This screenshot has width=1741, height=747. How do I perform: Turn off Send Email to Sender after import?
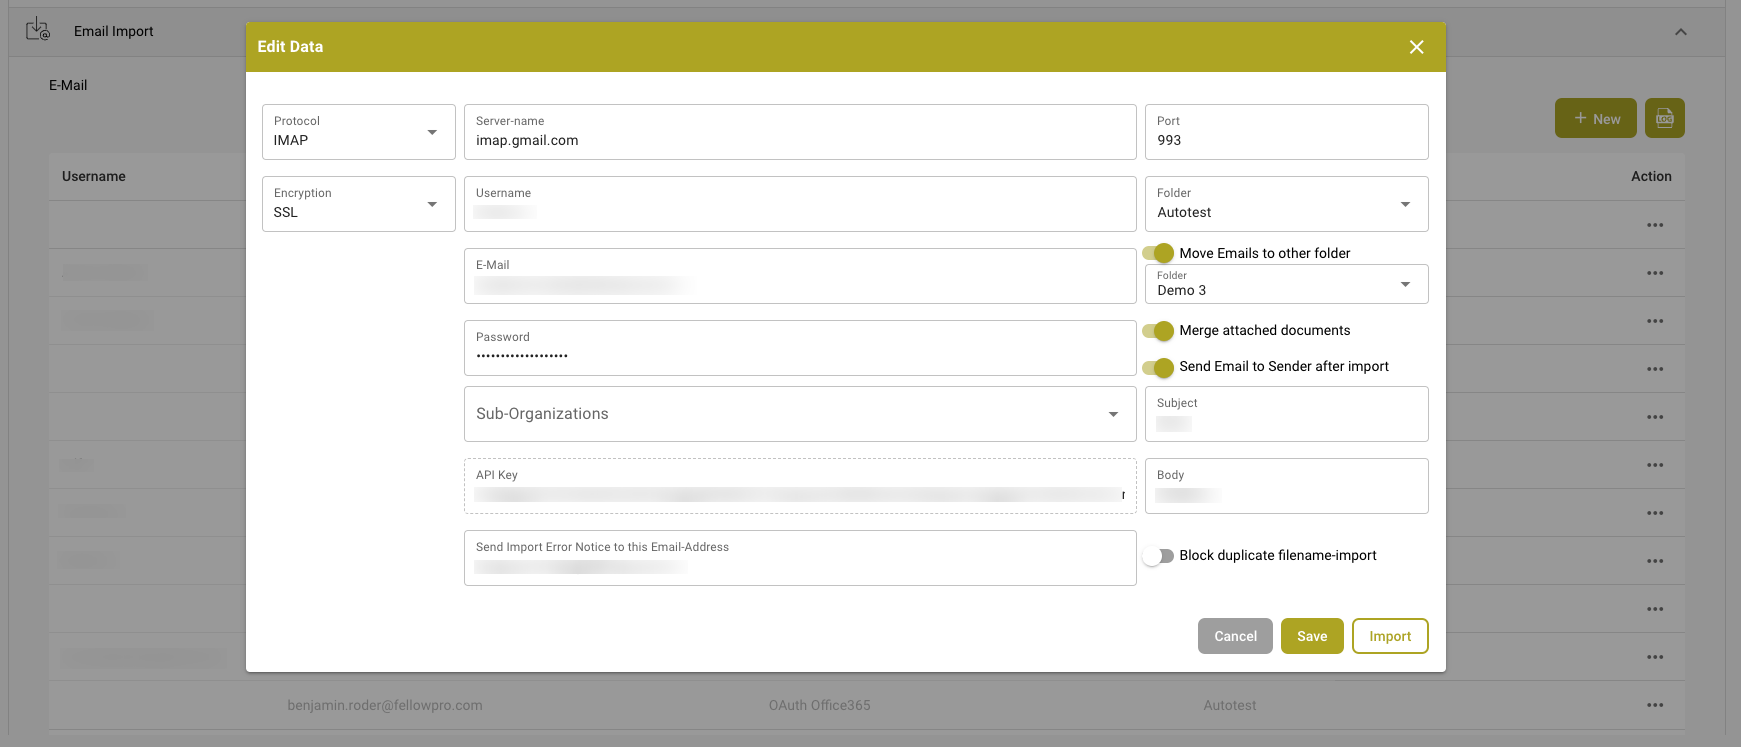pyautogui.click(x=1159, y=367)
